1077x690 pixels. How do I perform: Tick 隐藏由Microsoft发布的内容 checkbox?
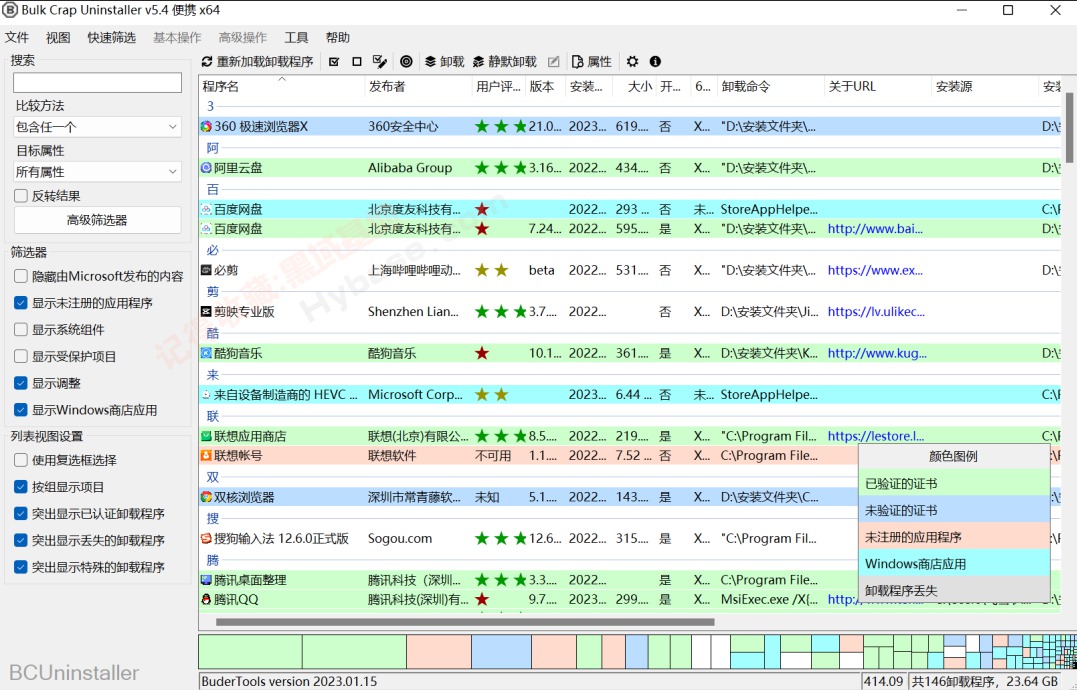click(21, 276)
